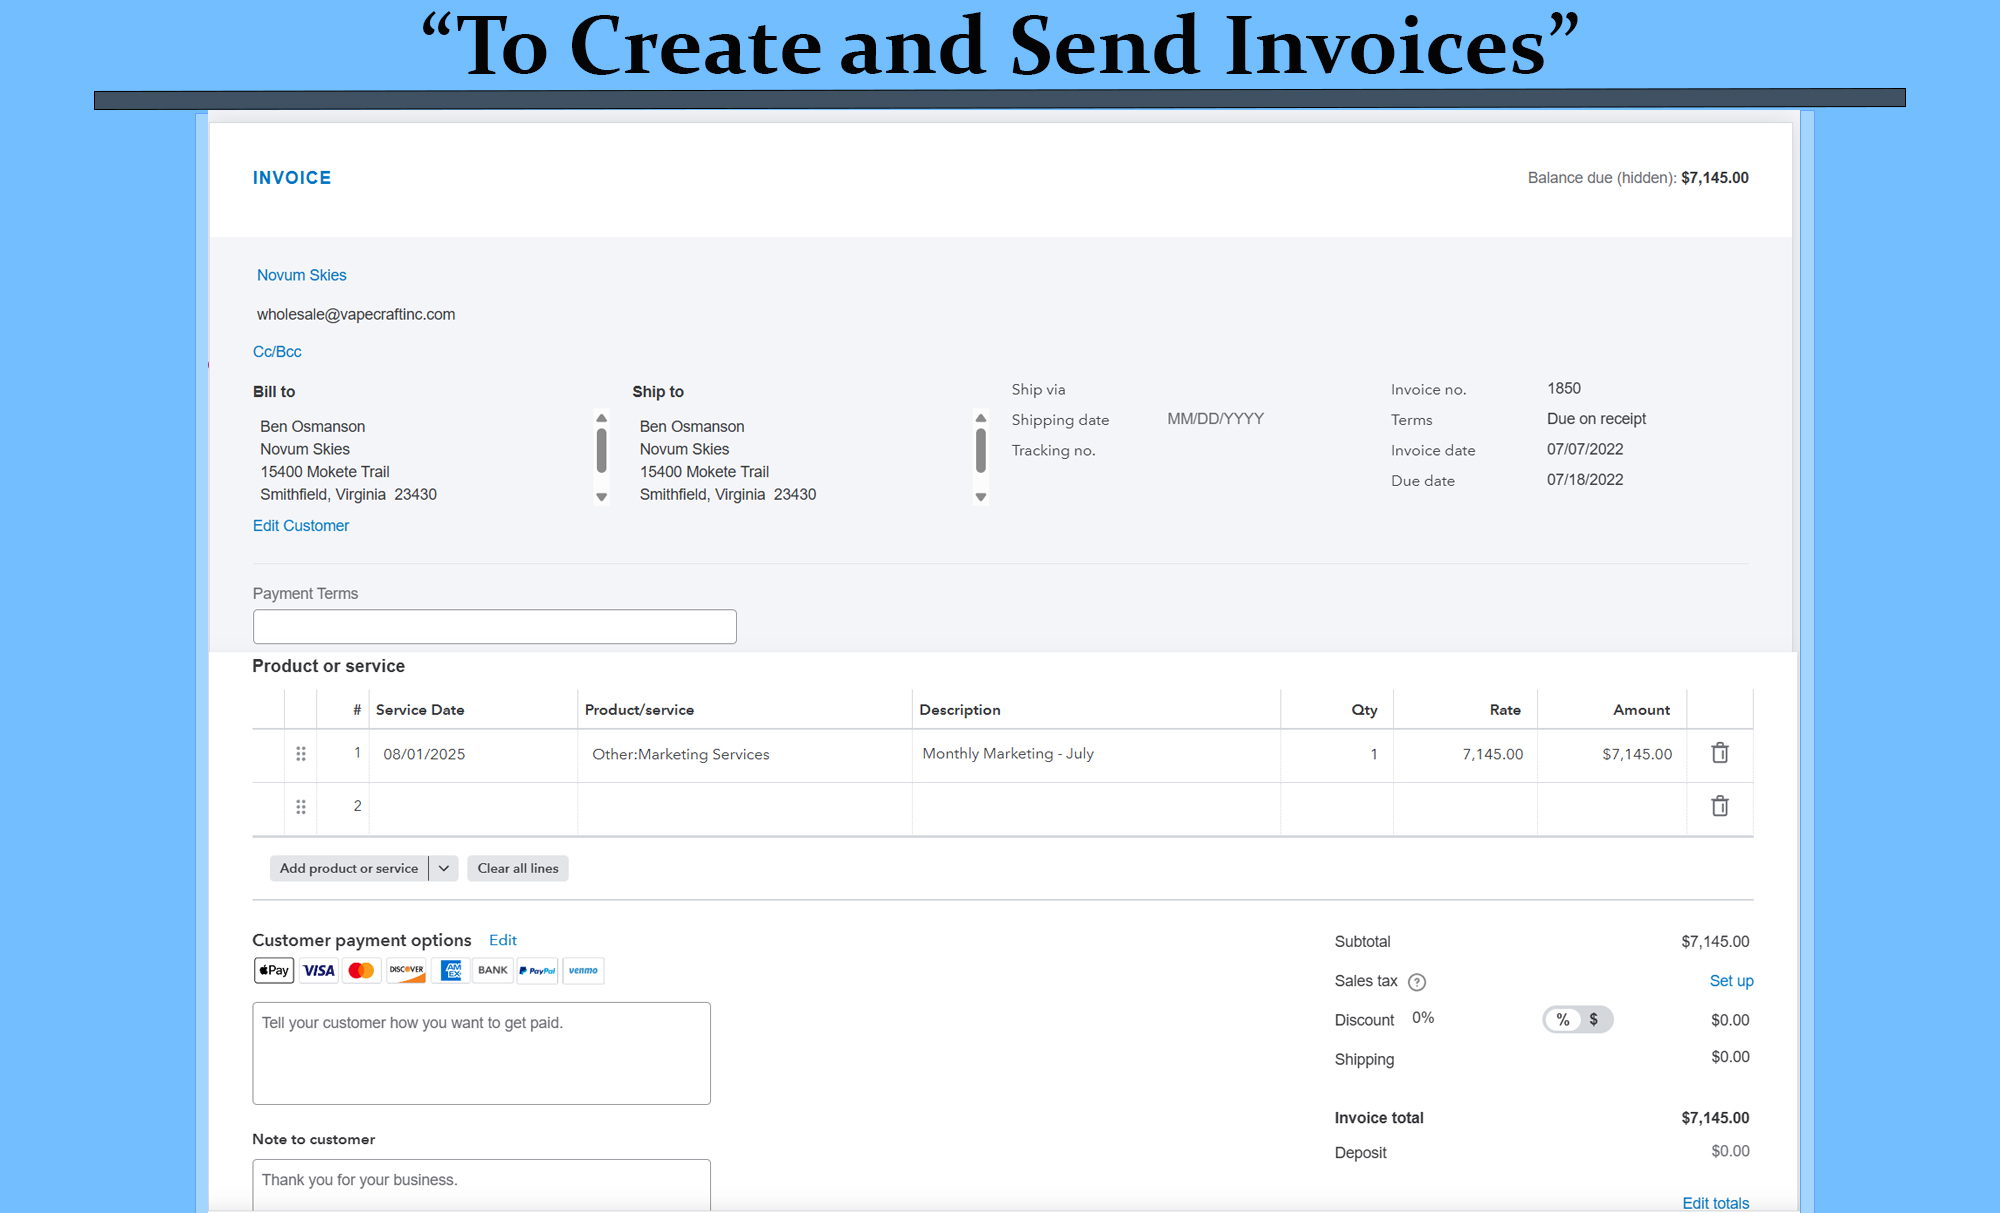
Task: Click the PayPal payment icon
Action: (537, 970)
